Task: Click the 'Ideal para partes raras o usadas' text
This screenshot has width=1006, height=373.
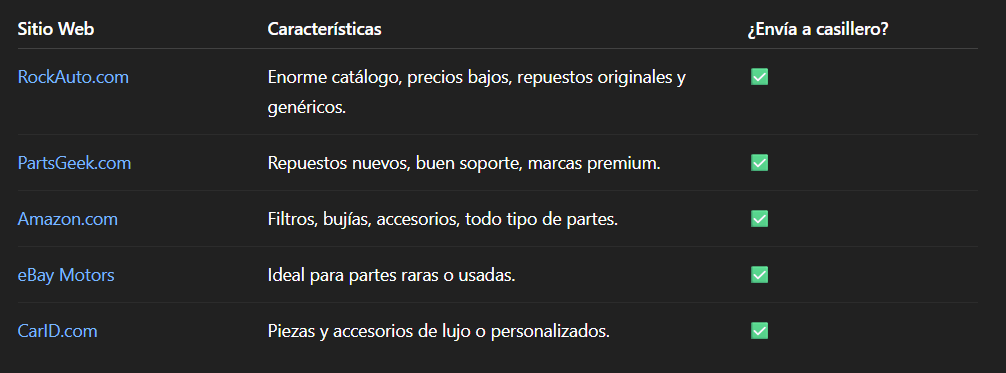Action: tap(391, 275)
